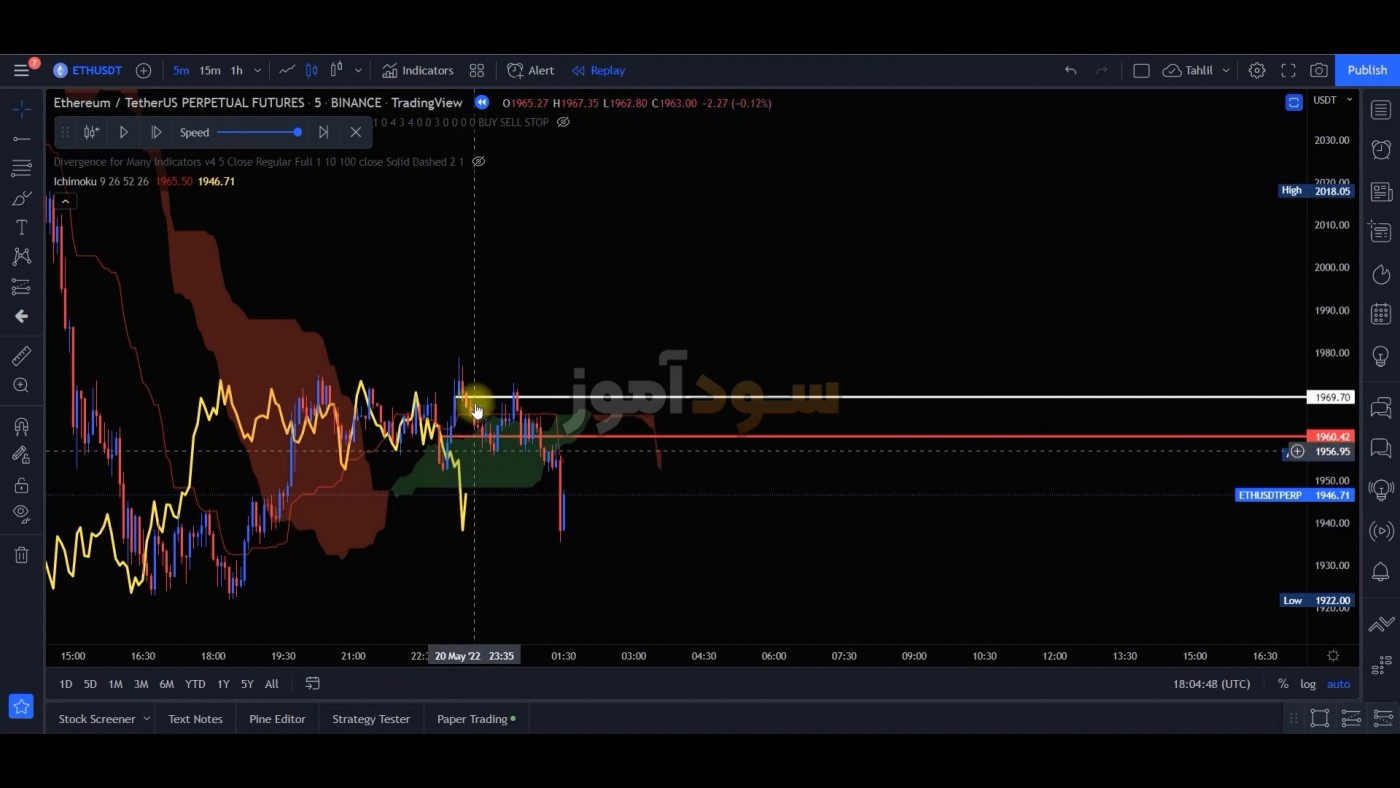Step replay forward one bar
This screenshot has width=1400, height=788.
pos(156,132)
